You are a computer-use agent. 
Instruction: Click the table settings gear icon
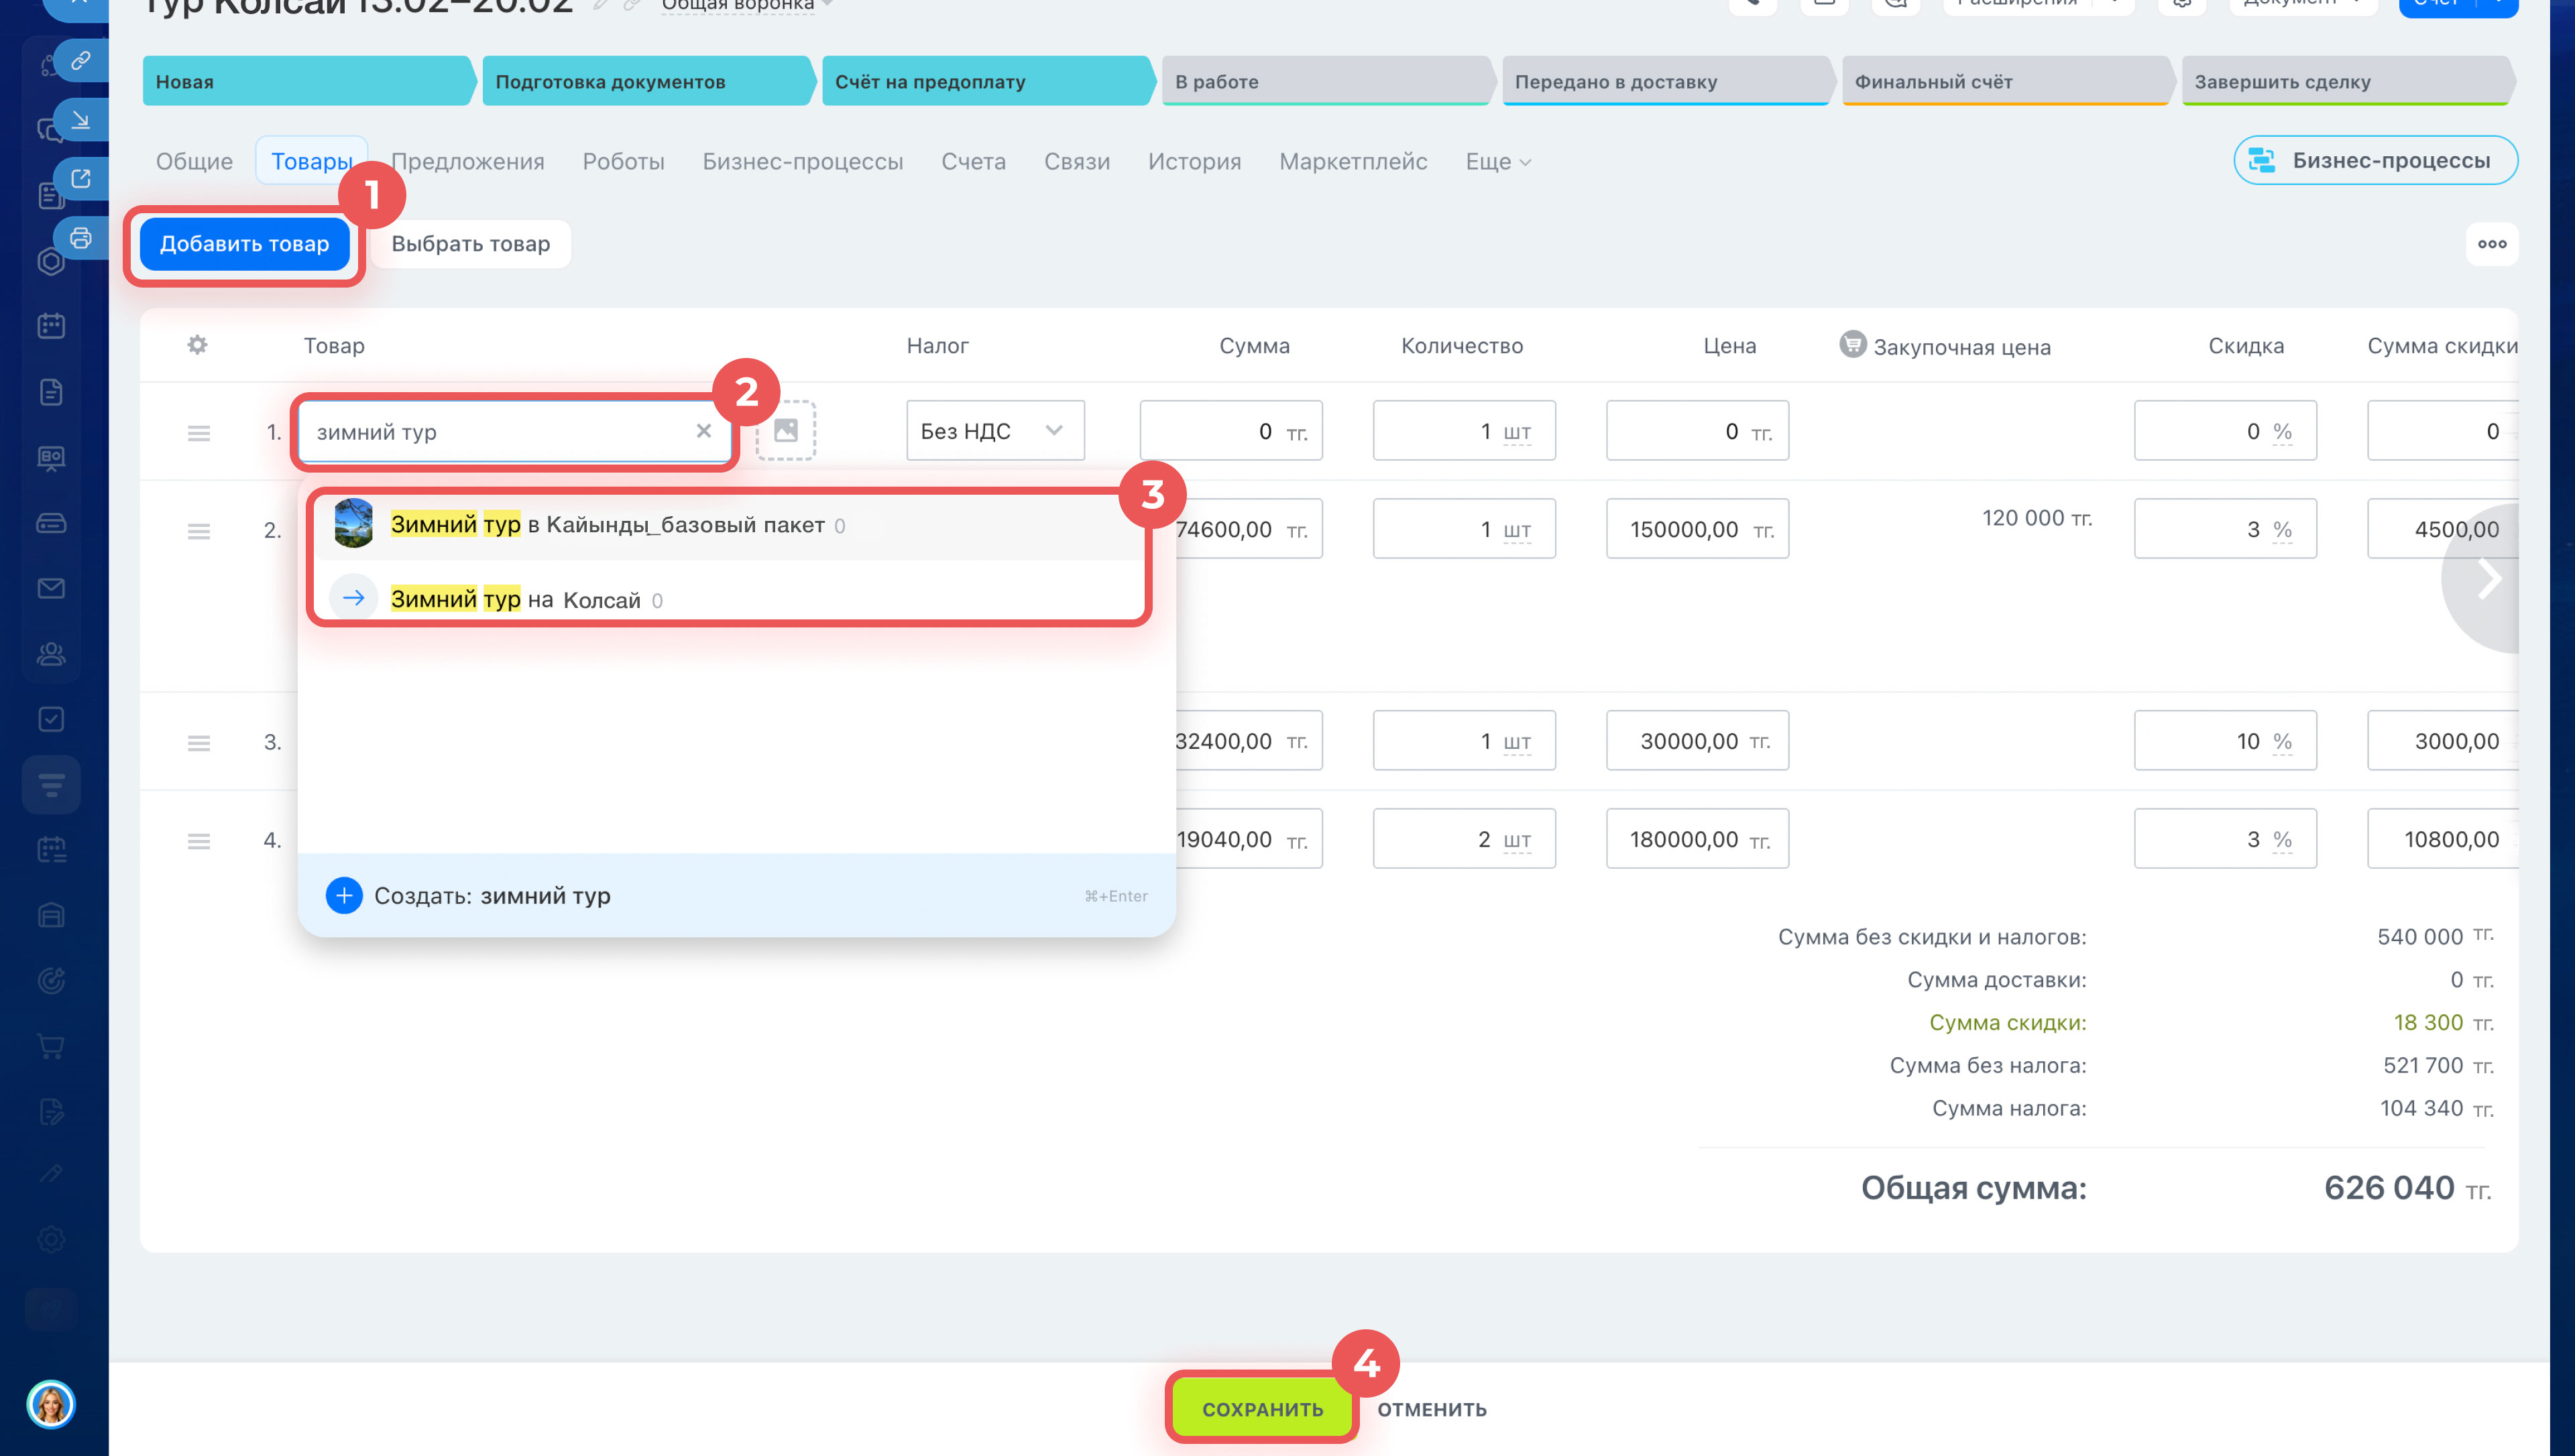pos(197,345)
